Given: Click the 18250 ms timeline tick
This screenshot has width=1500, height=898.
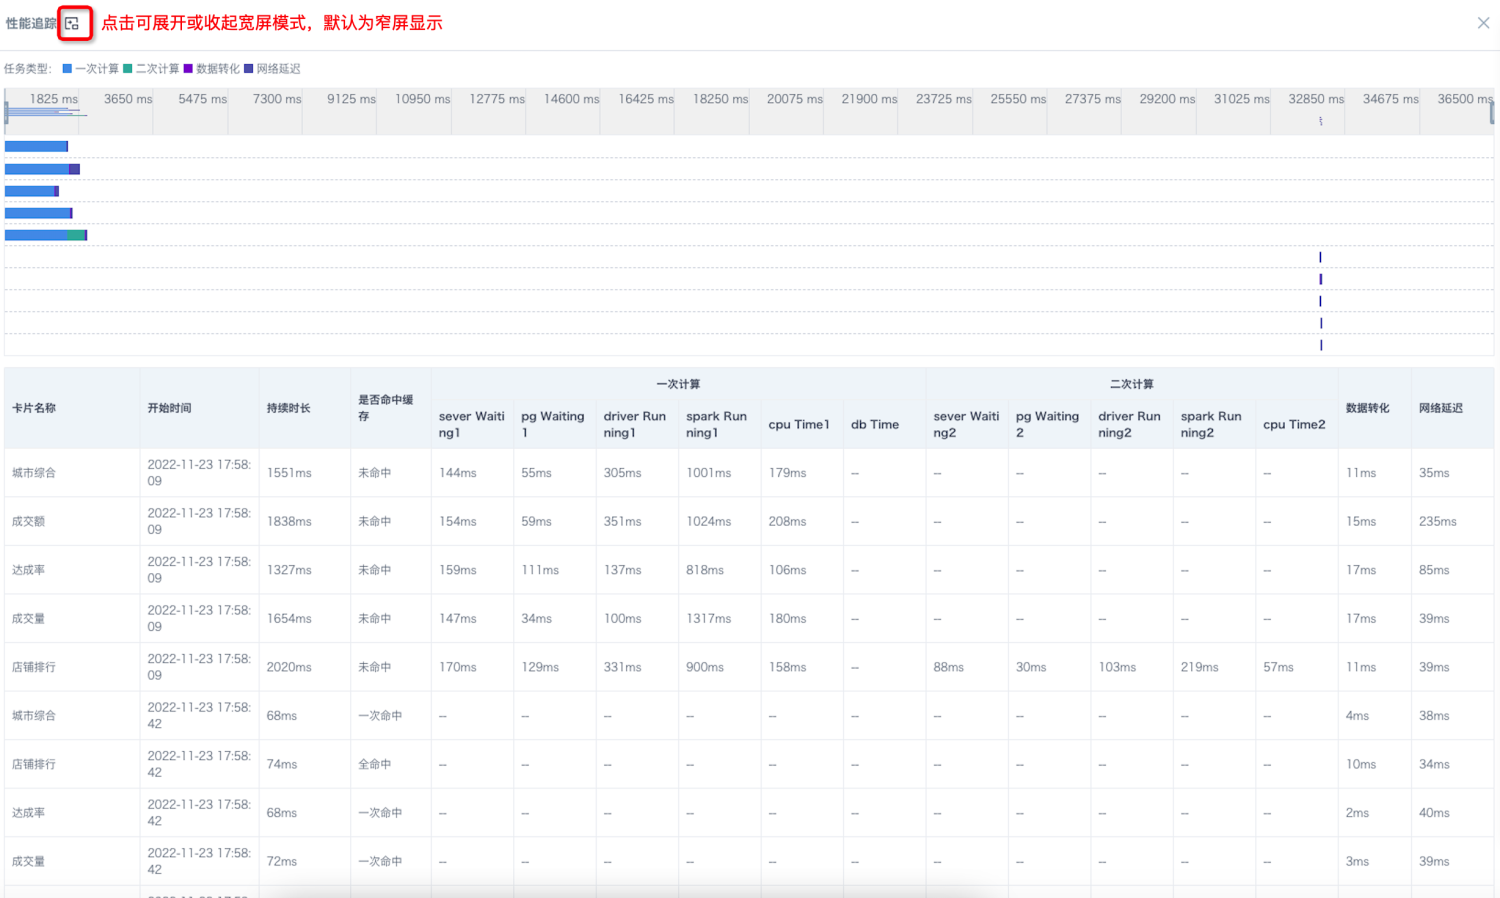Looking at the screenshot, I should coord(720,99).
